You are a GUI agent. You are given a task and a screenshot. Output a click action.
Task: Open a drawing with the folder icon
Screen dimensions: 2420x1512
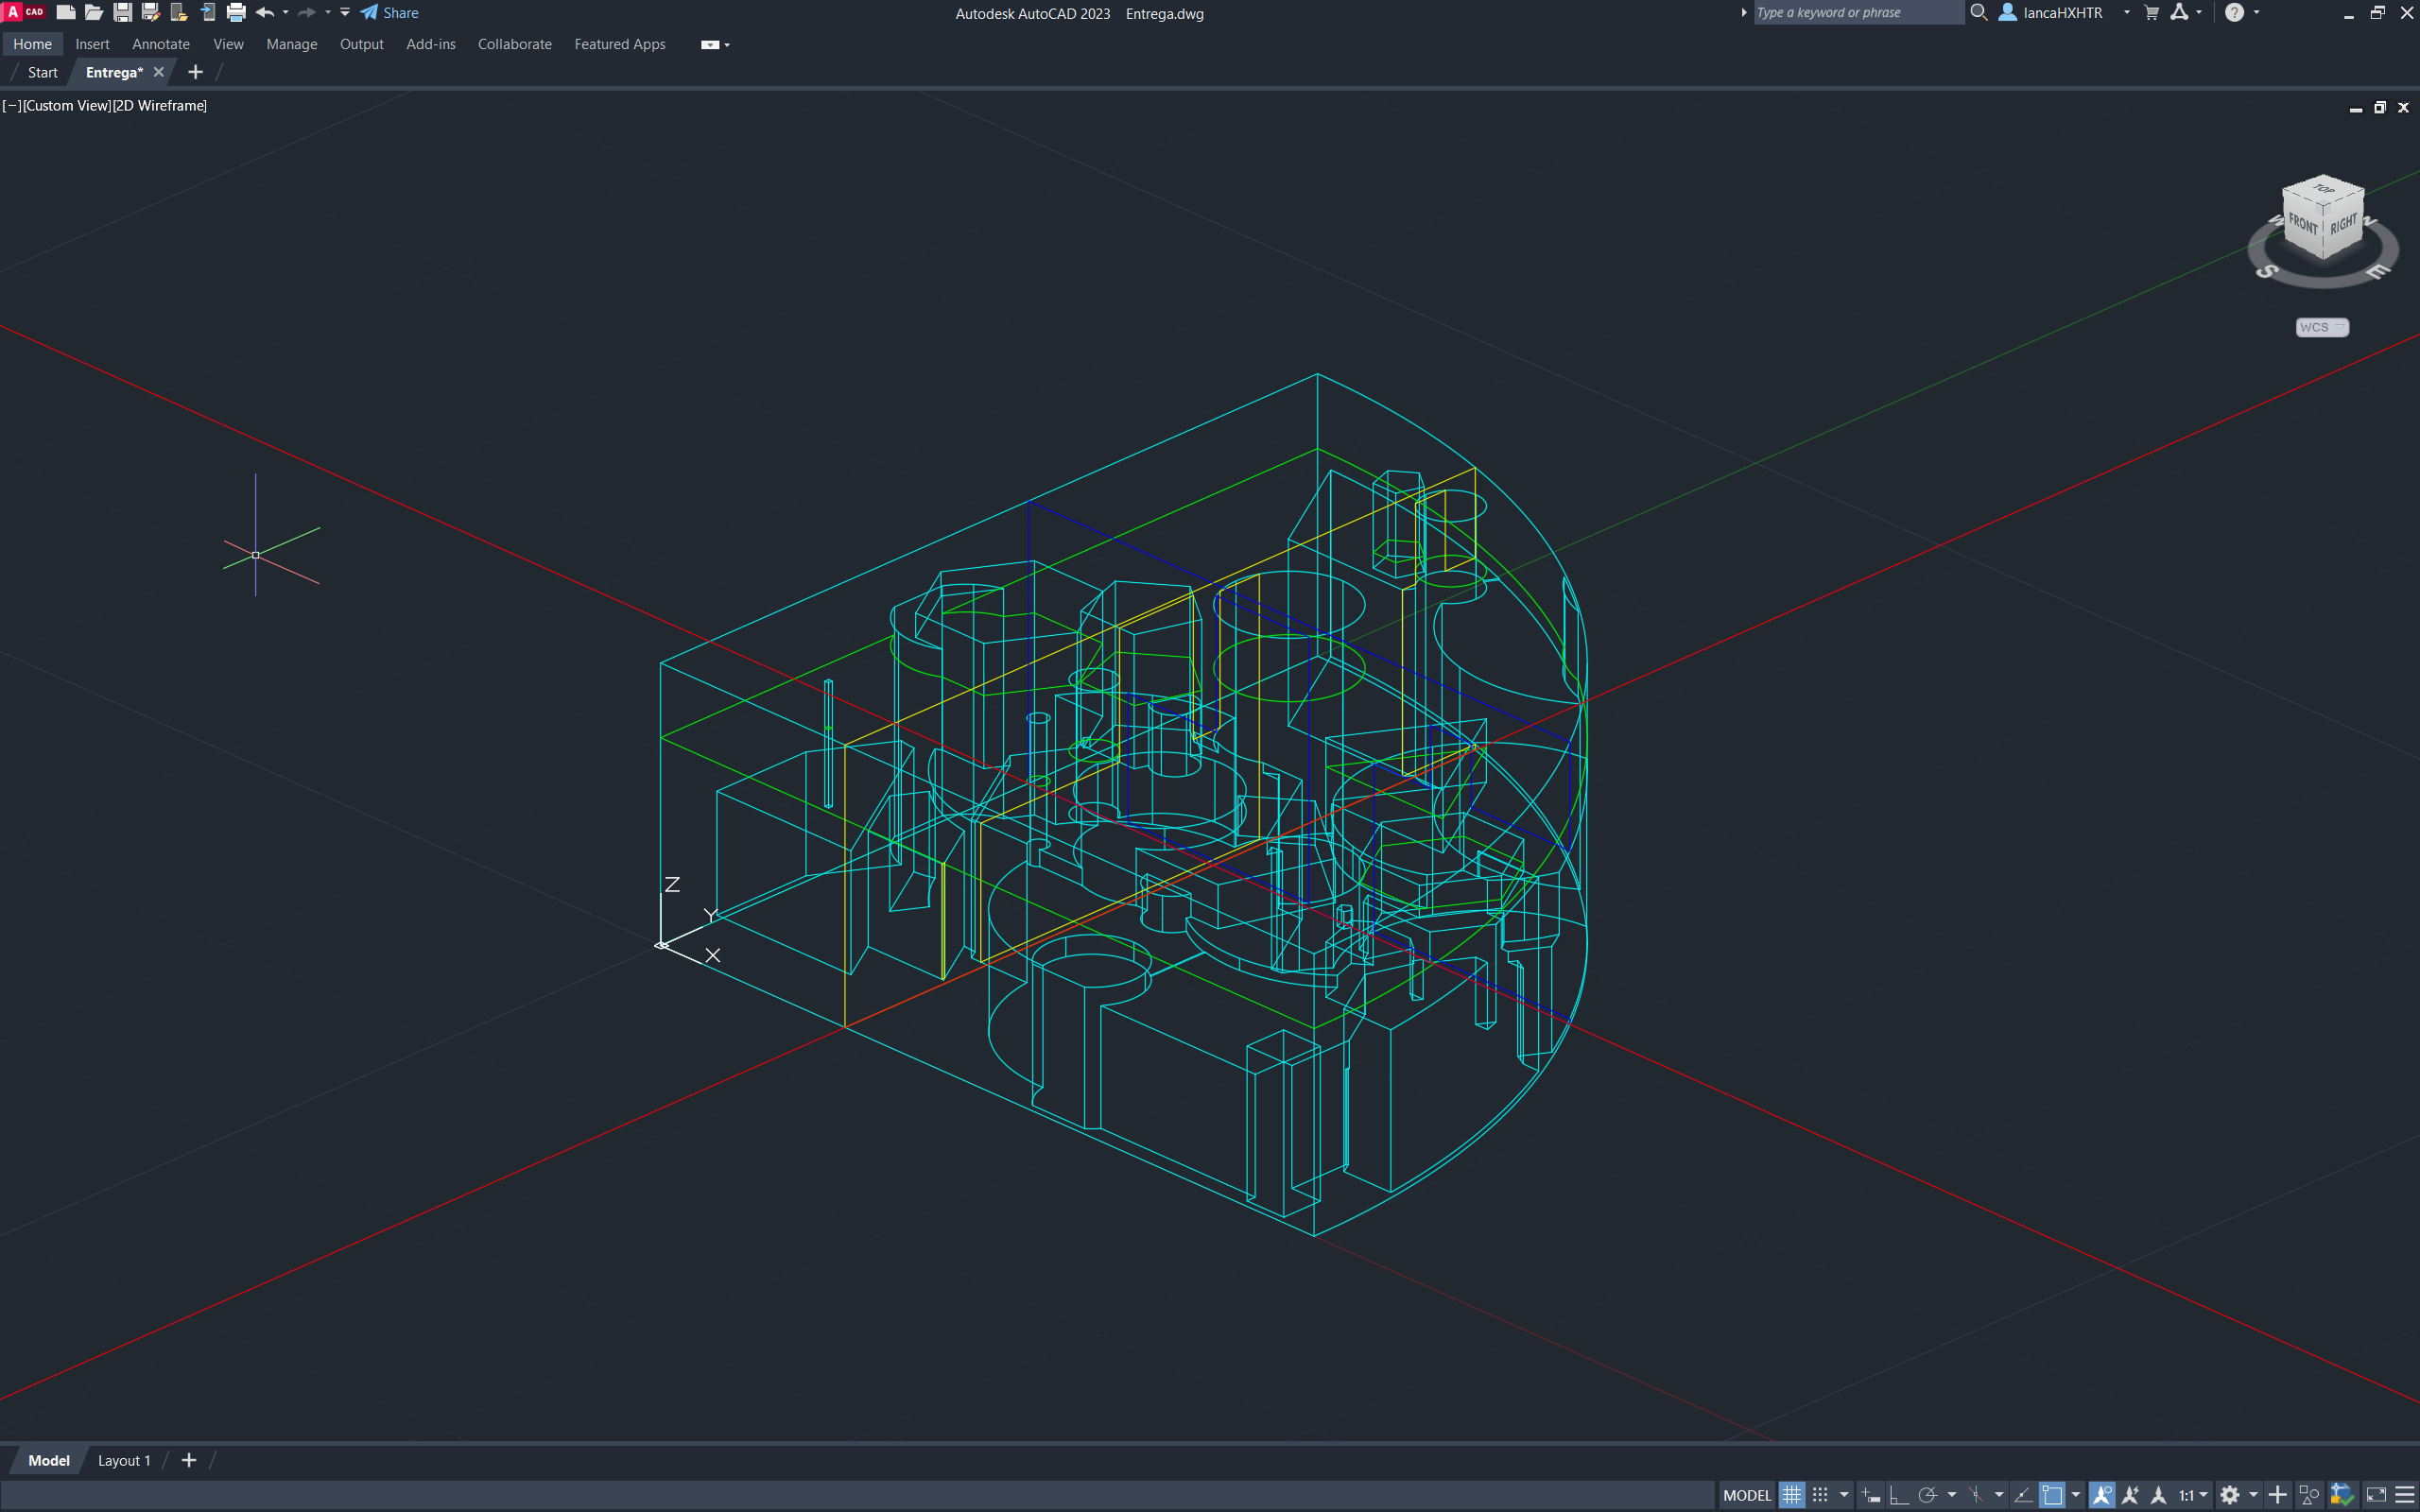pos(93,13)
